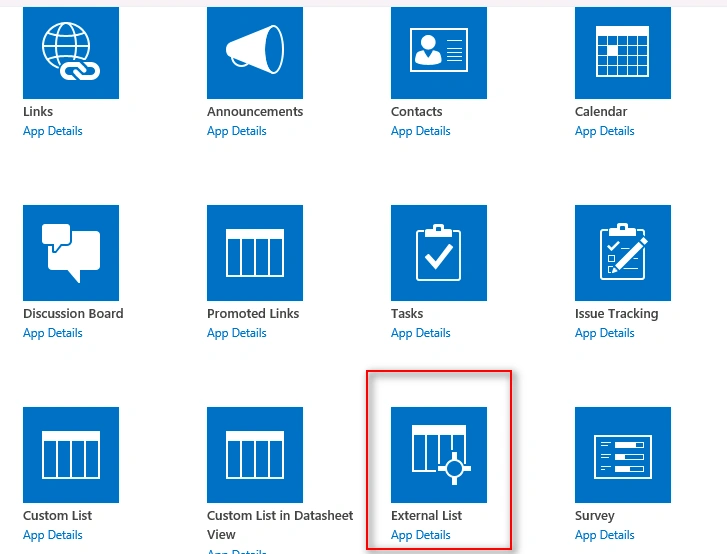Open App Details under Survey
Image resolution: width=727 pixels, height=554 pixels.
point(605,535)
